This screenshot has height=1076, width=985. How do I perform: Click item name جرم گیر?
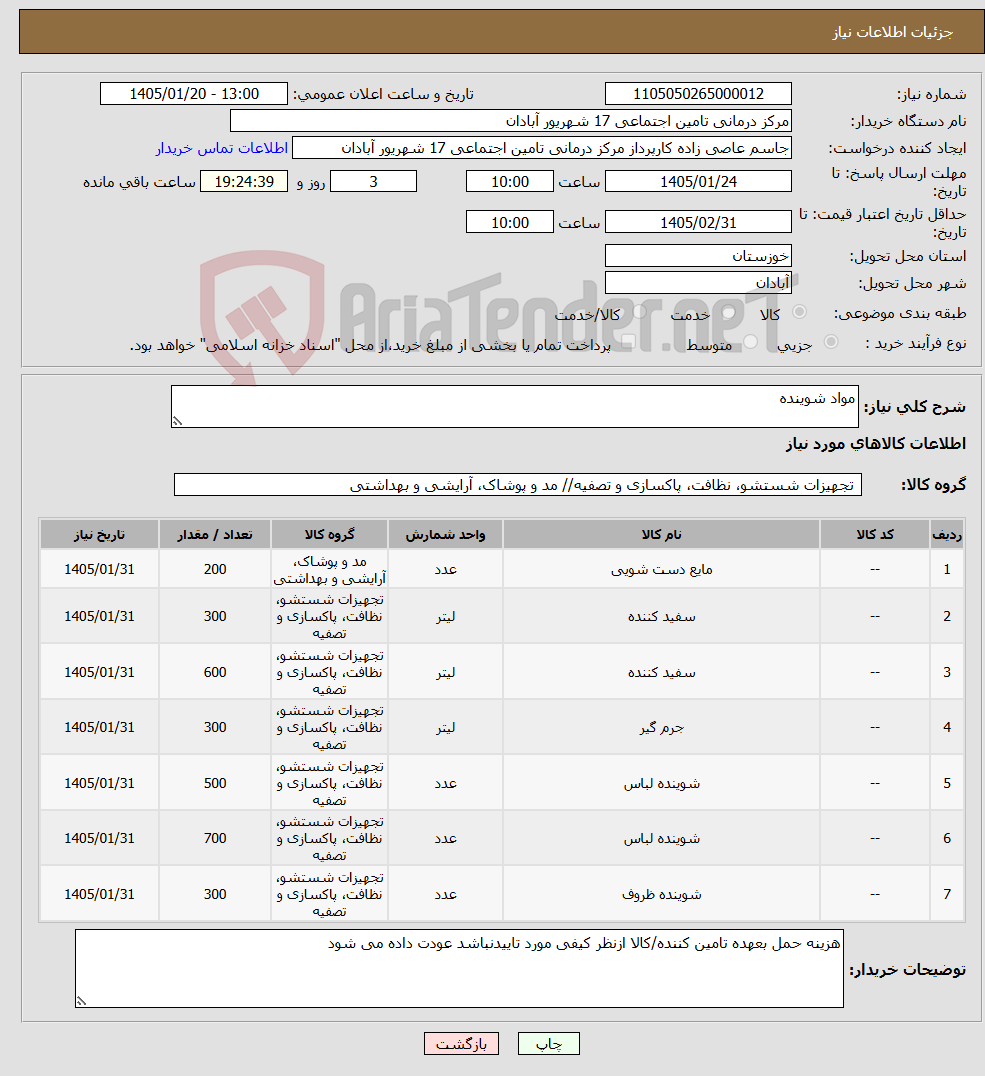tap(661, 727)
